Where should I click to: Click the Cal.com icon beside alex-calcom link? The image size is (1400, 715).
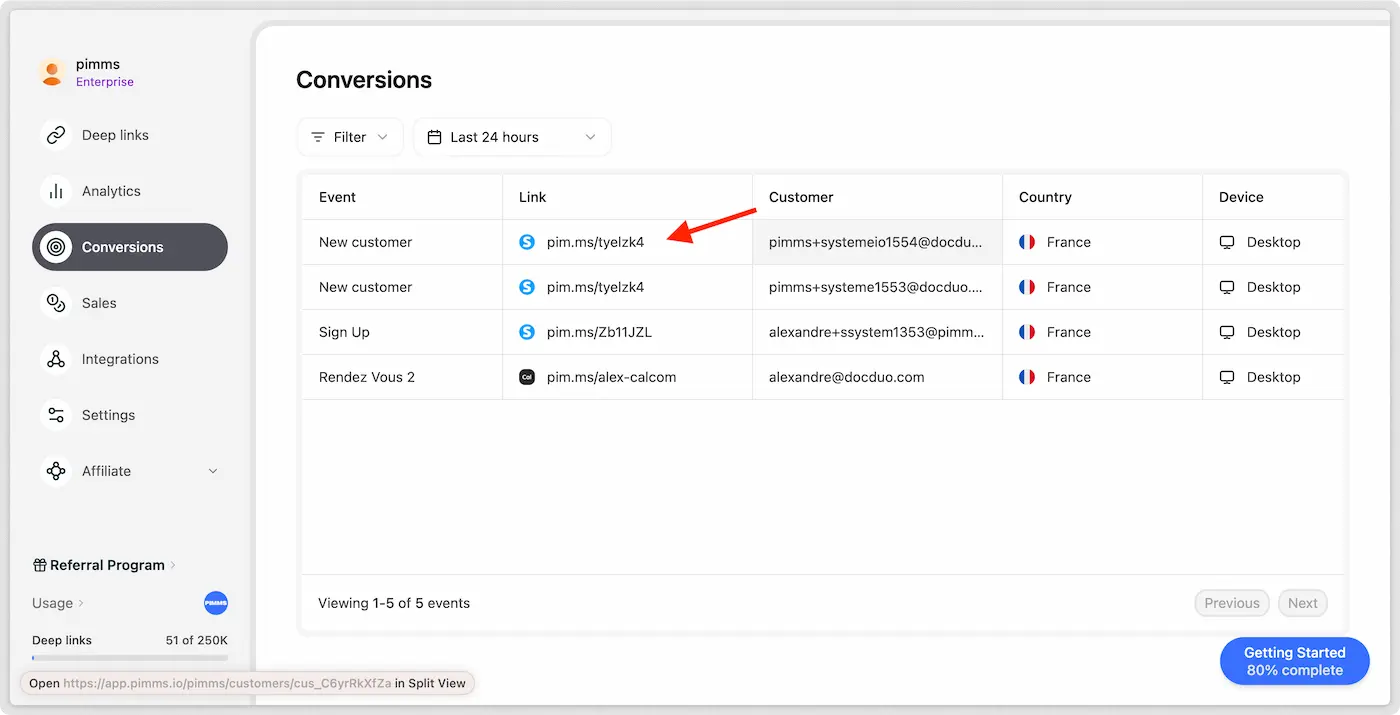click(x=527, y=377)
